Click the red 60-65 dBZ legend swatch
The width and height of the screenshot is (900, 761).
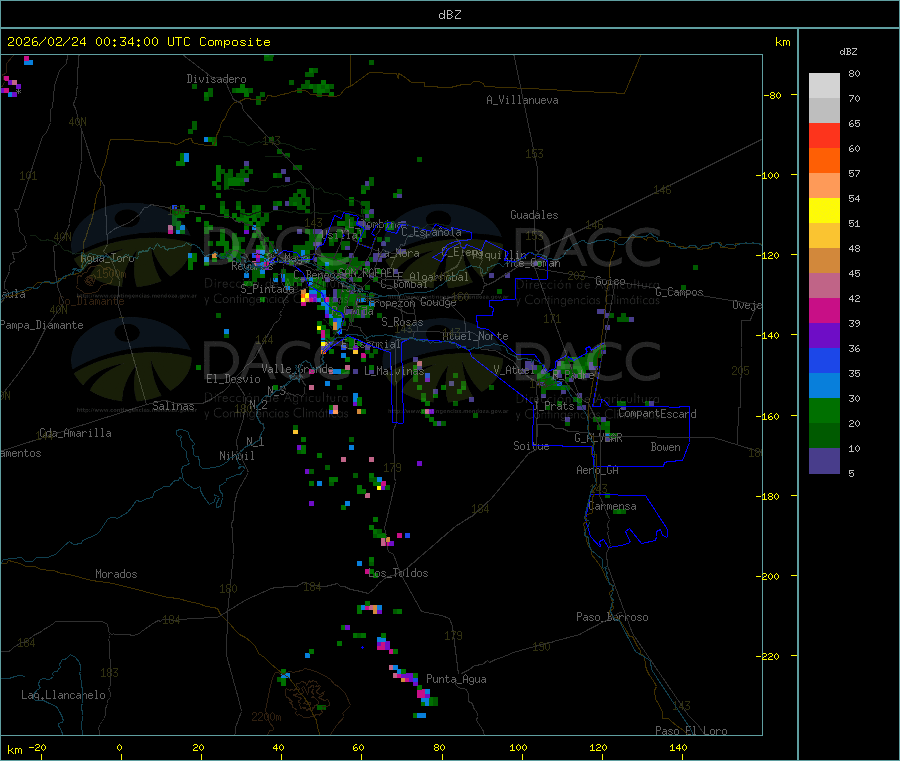[824, 135]
